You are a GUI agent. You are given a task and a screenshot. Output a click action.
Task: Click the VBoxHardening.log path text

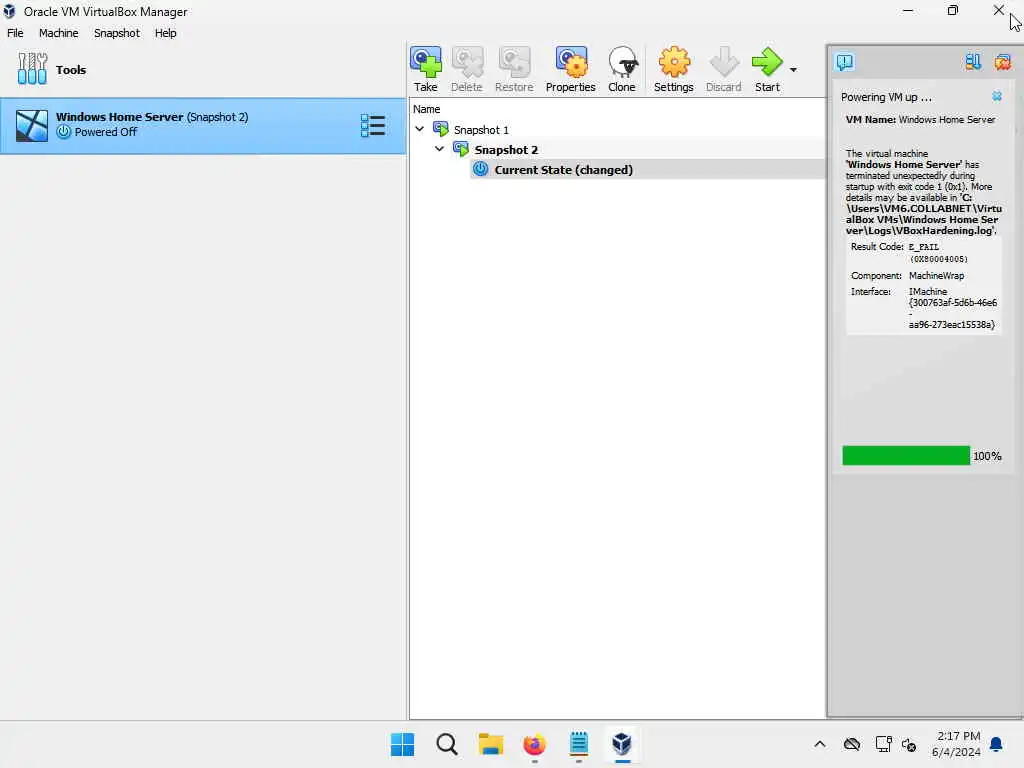923,214
